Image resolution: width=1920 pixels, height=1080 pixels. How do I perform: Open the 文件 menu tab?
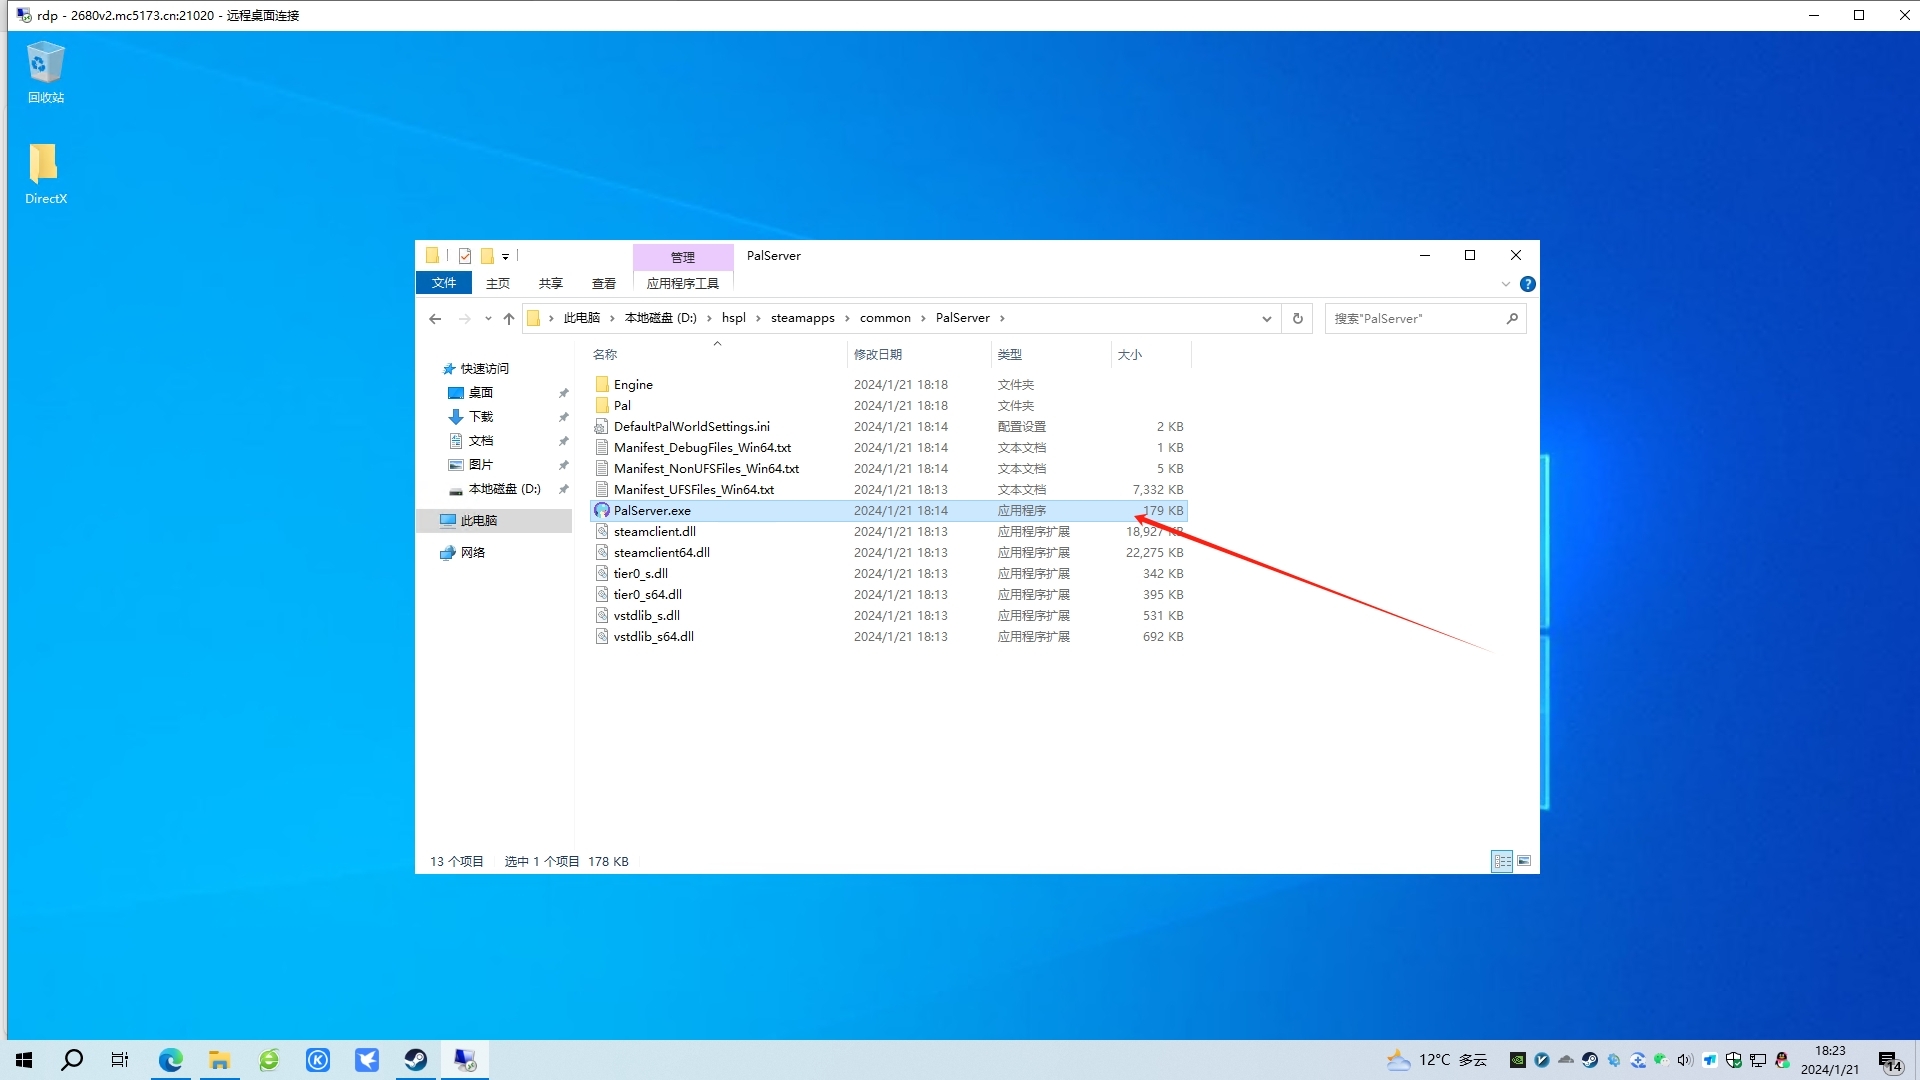pyautogui.click(x=444, y=283)
